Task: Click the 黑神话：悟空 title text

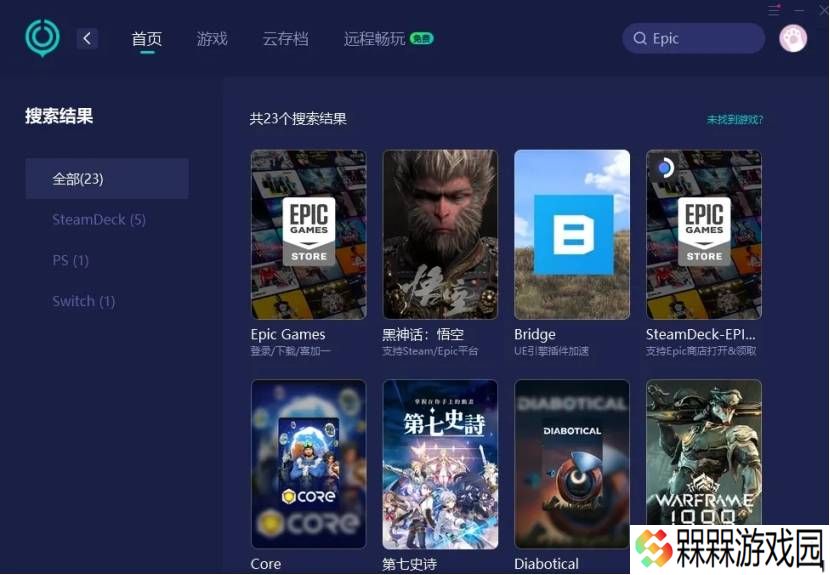Action: click(x=423, y=335)
